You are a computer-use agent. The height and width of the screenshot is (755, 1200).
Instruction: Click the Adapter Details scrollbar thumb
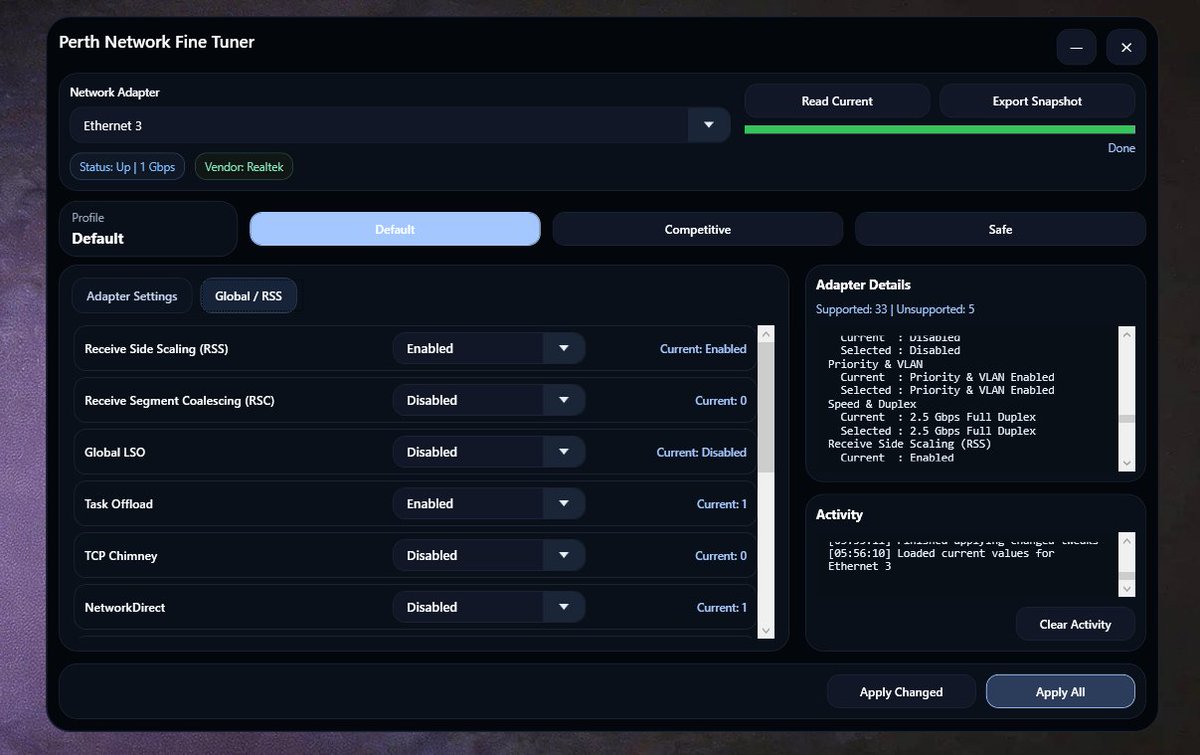coord(1127,420)
